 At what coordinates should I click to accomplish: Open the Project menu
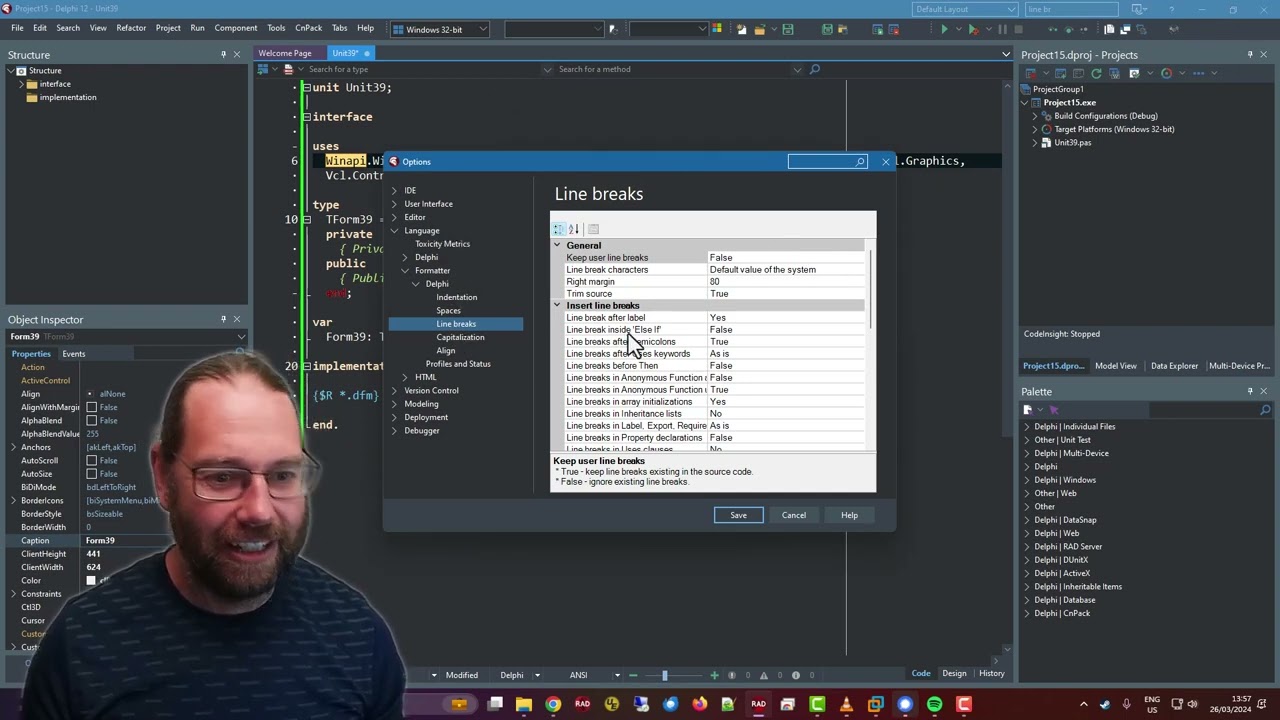click(168, 28)
